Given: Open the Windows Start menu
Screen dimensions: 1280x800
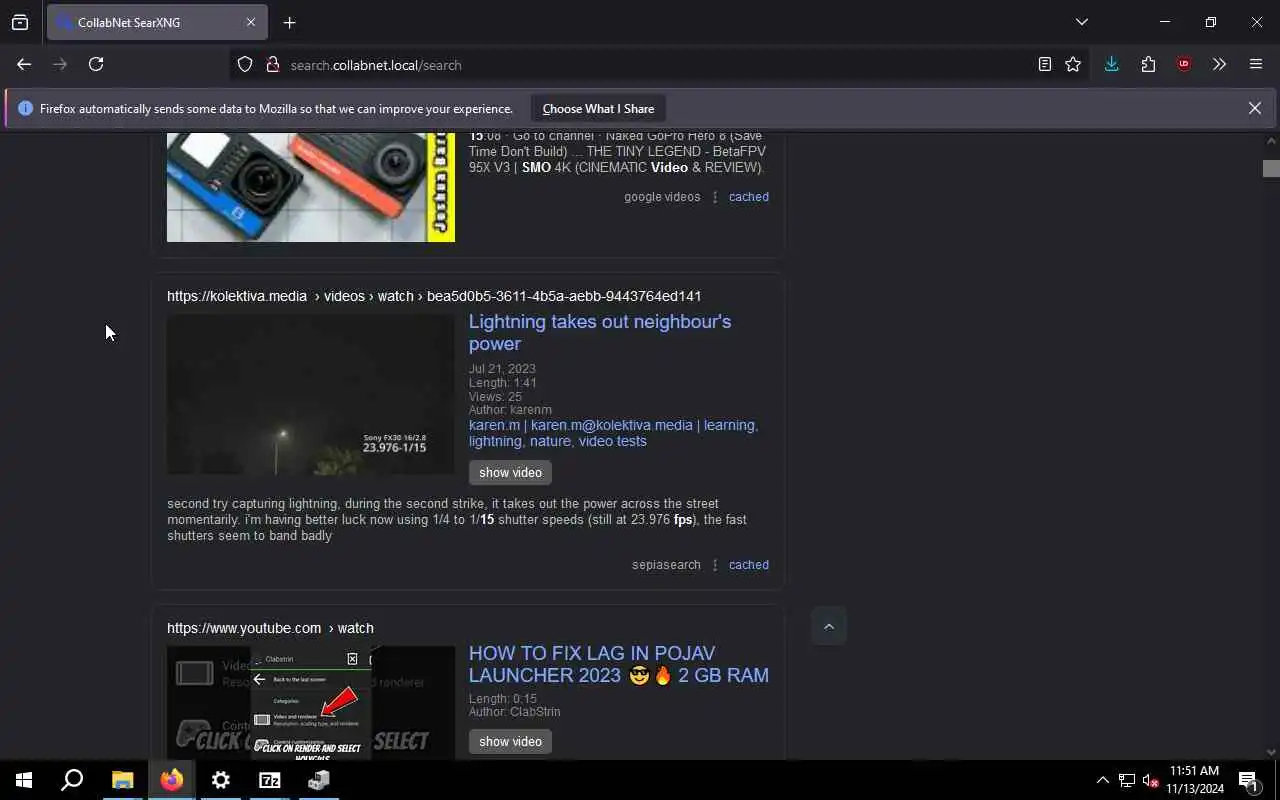Looking at the screenshot, I should 24,780.
